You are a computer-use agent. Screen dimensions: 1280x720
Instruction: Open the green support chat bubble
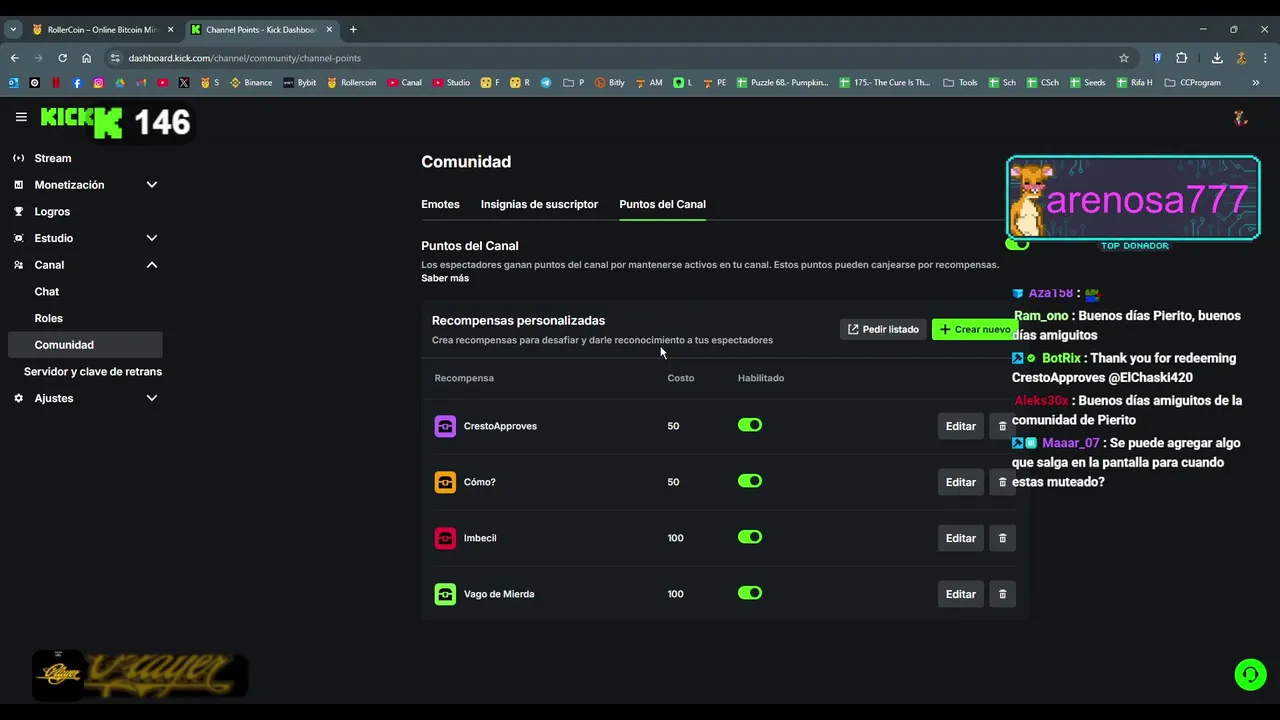1250,675
